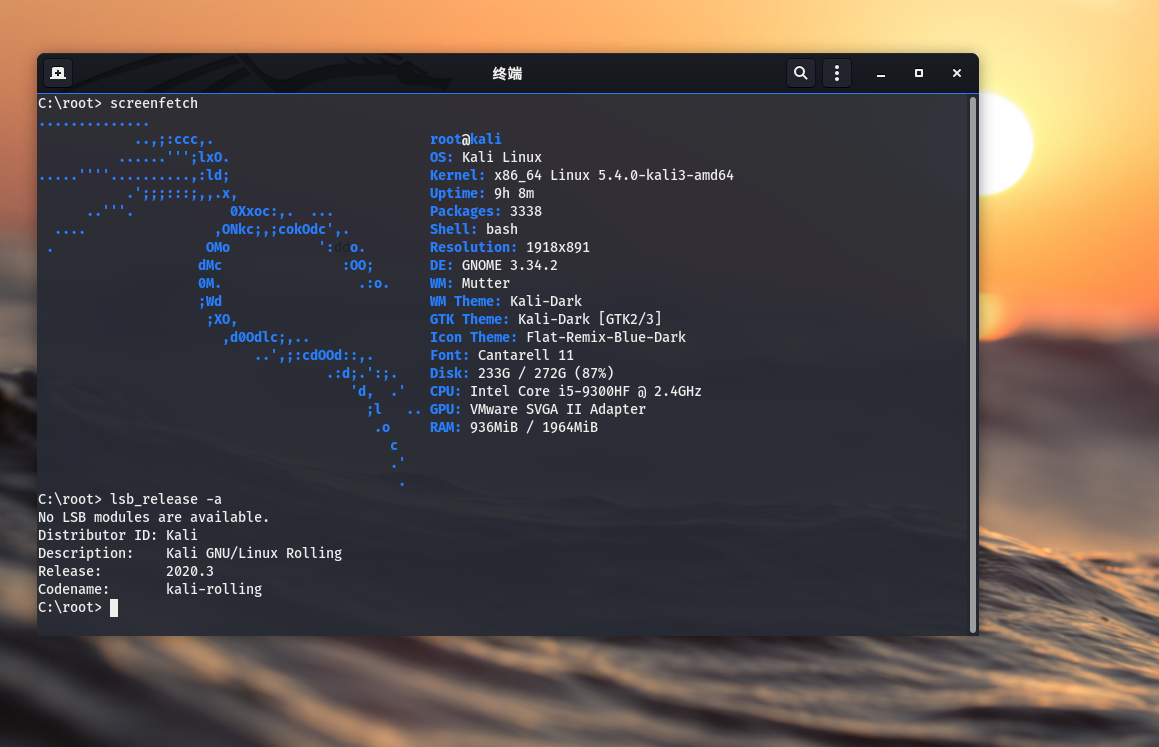Minimize the terminal window

point(880,73)
